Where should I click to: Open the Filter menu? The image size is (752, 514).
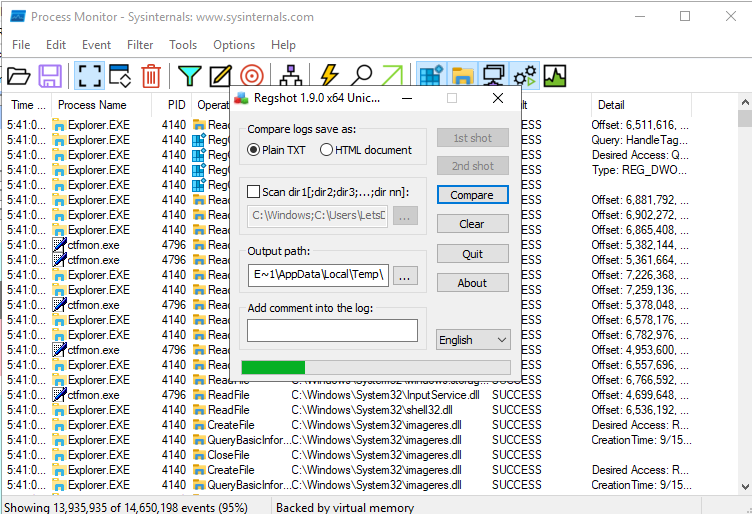click(x=140, y=45)
